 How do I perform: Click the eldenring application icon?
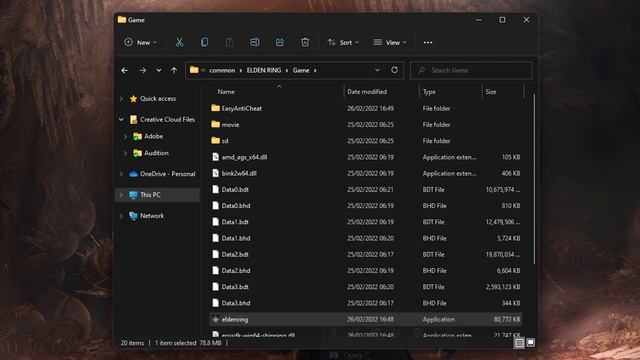216,319
